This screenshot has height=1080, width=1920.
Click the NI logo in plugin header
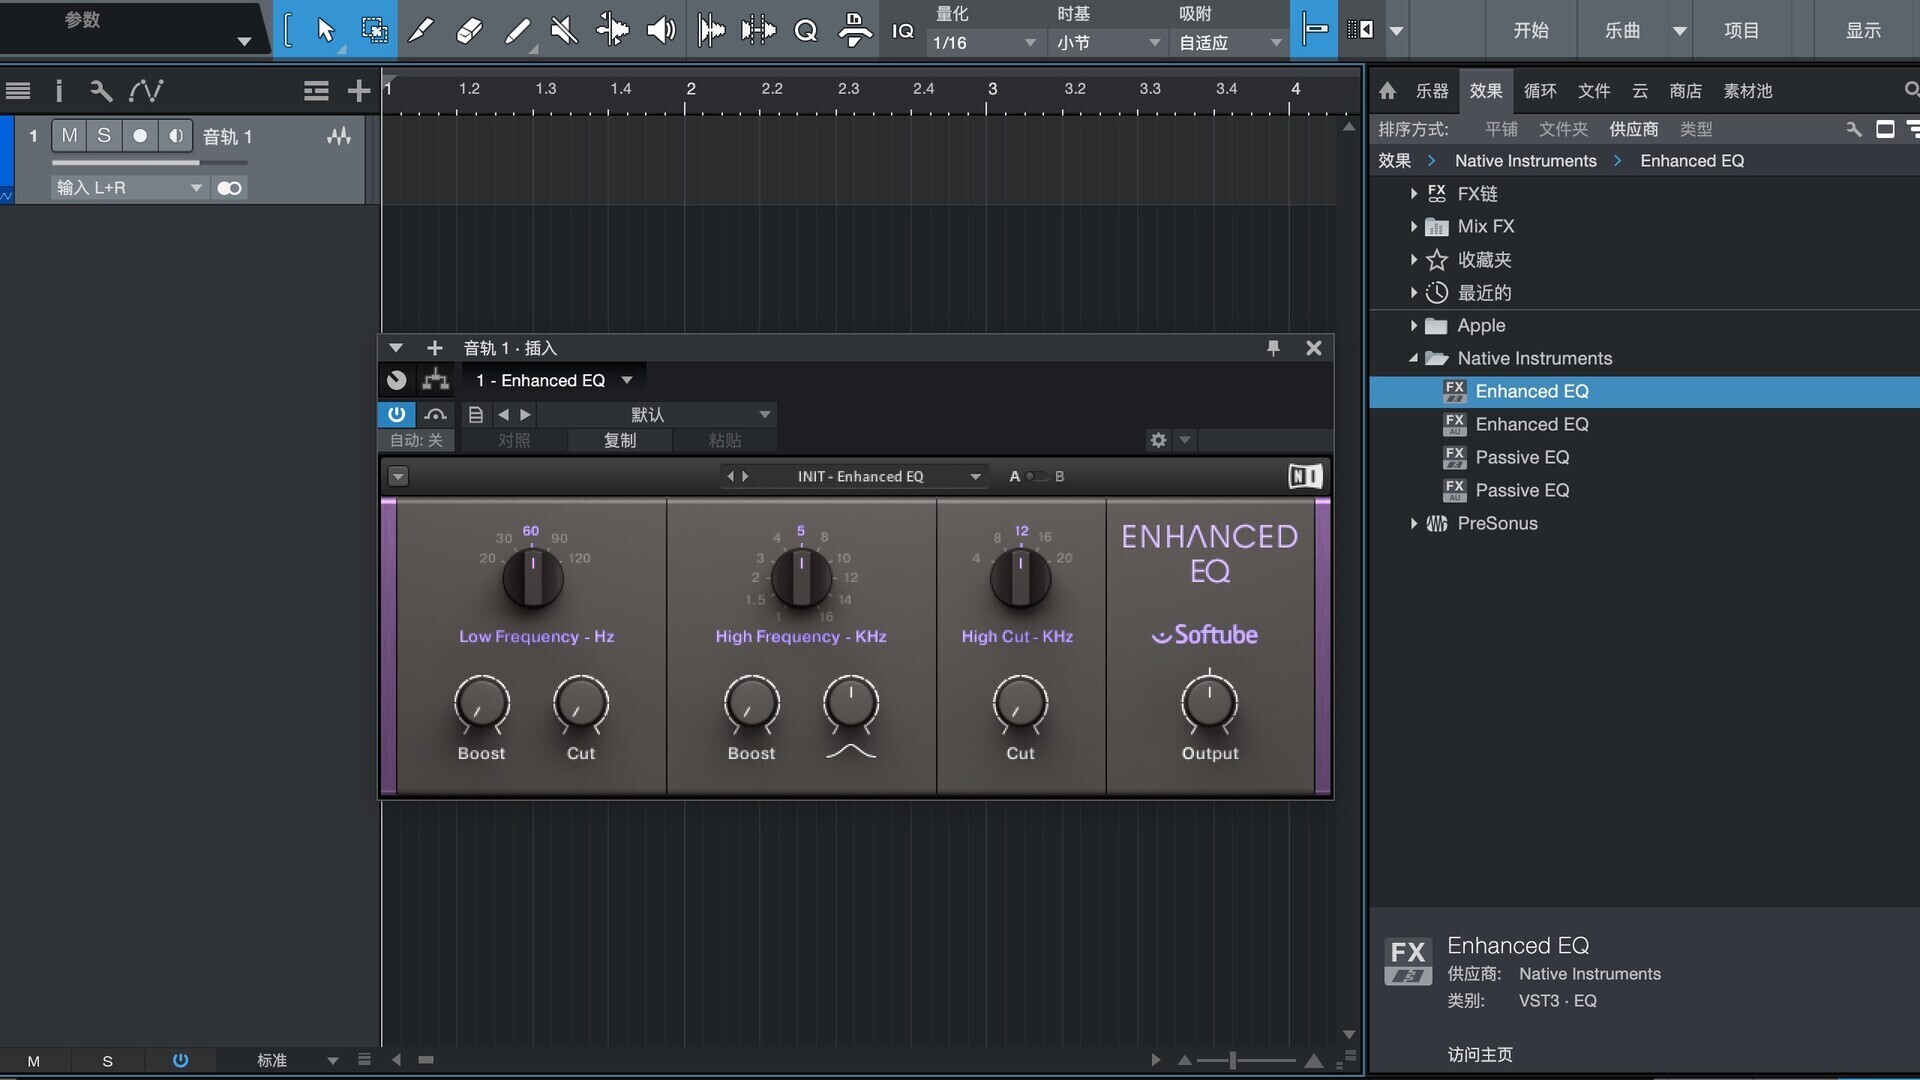click(x=1305, y=476)
